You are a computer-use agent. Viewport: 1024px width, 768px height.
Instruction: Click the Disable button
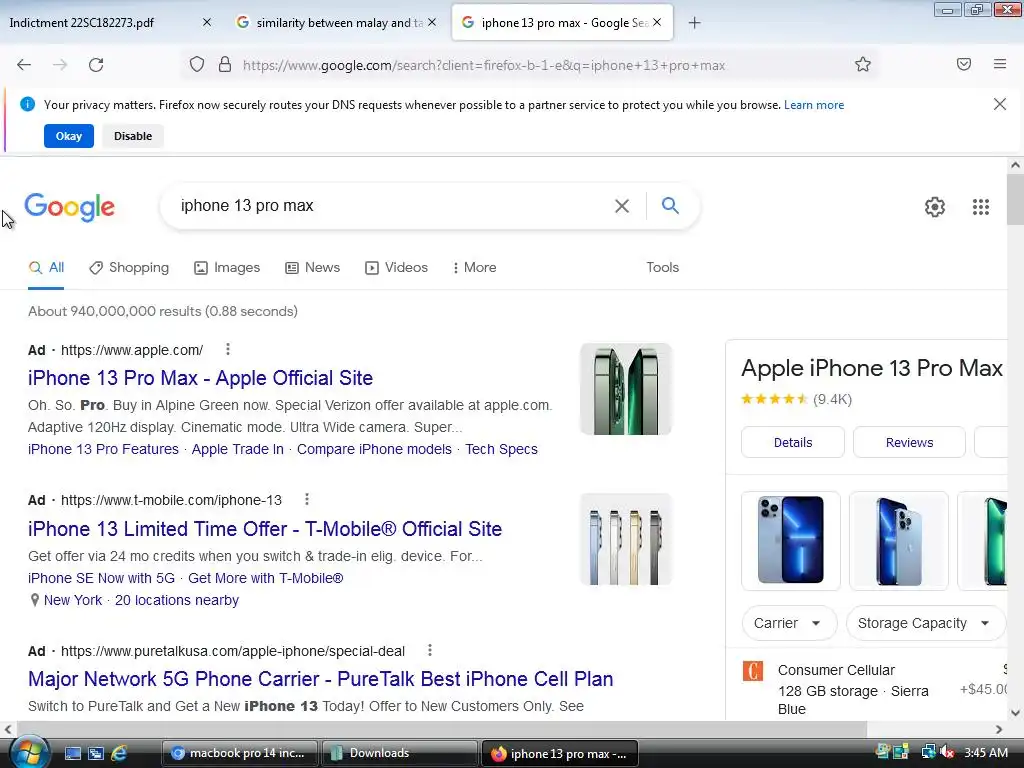(x=133, y=136)
